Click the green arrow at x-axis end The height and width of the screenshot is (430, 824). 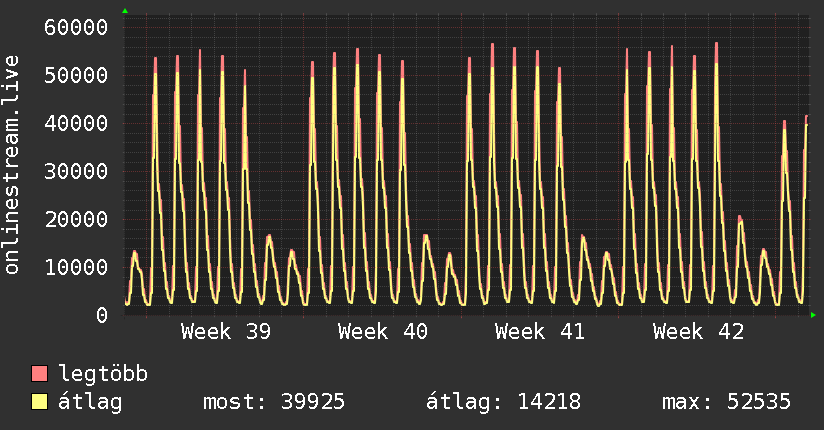click(x=813, y=315)
